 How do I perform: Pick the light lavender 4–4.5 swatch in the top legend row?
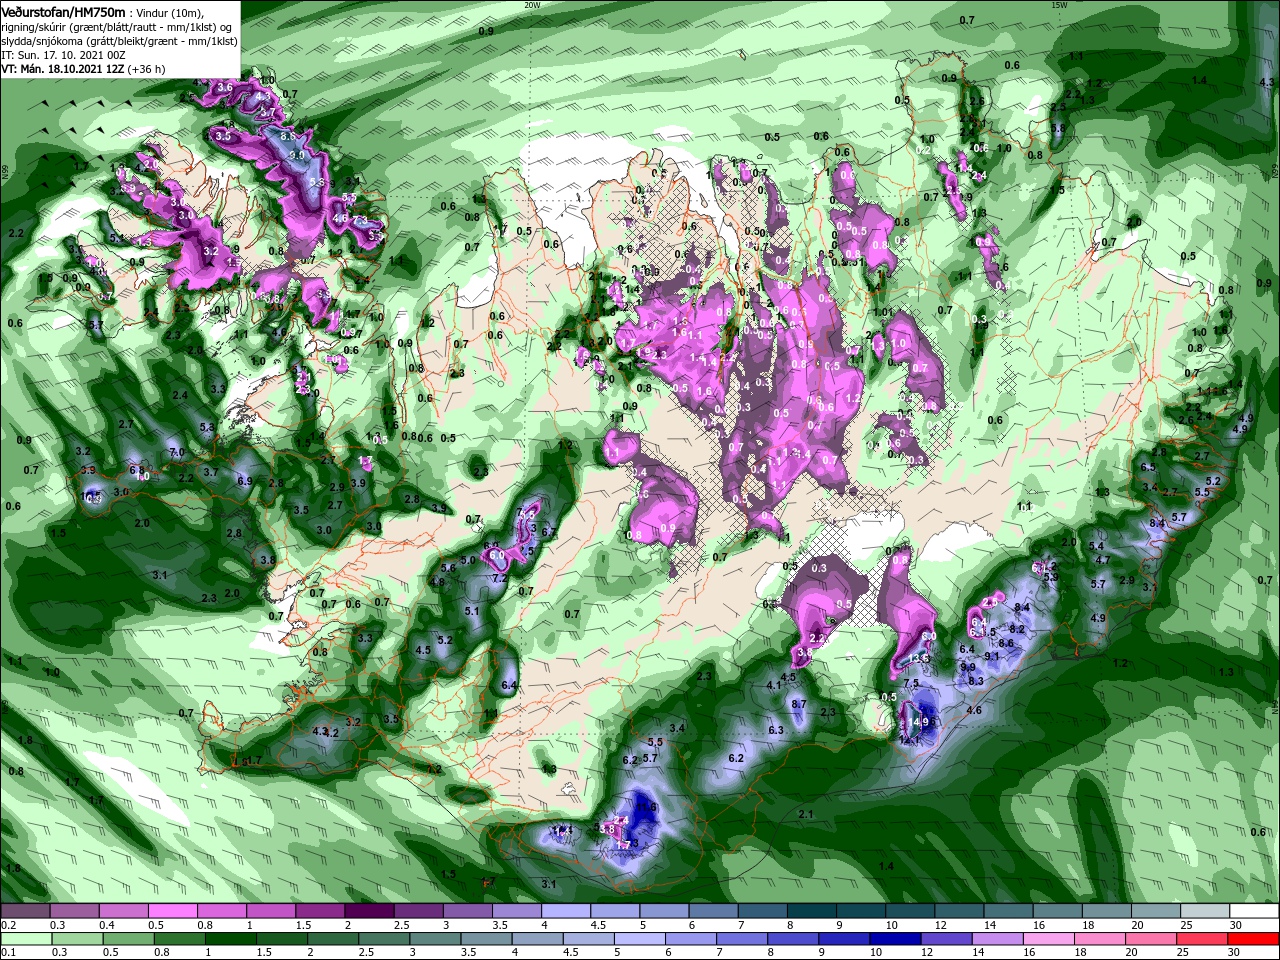(564, 911)
